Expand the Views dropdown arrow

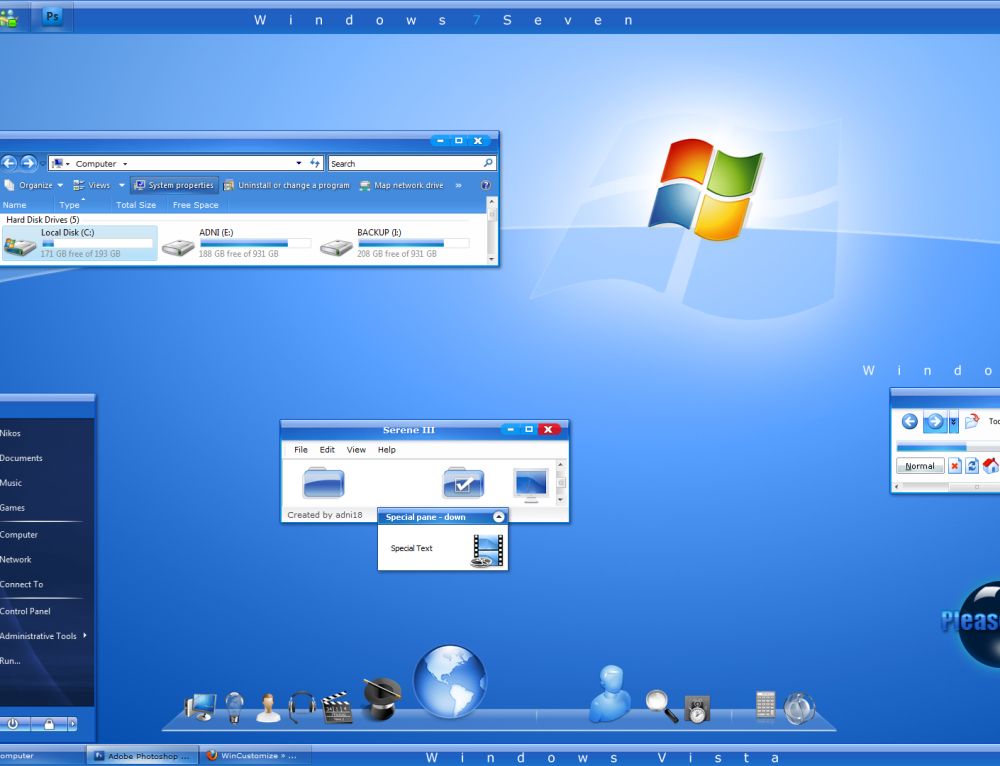coord(122,185)
